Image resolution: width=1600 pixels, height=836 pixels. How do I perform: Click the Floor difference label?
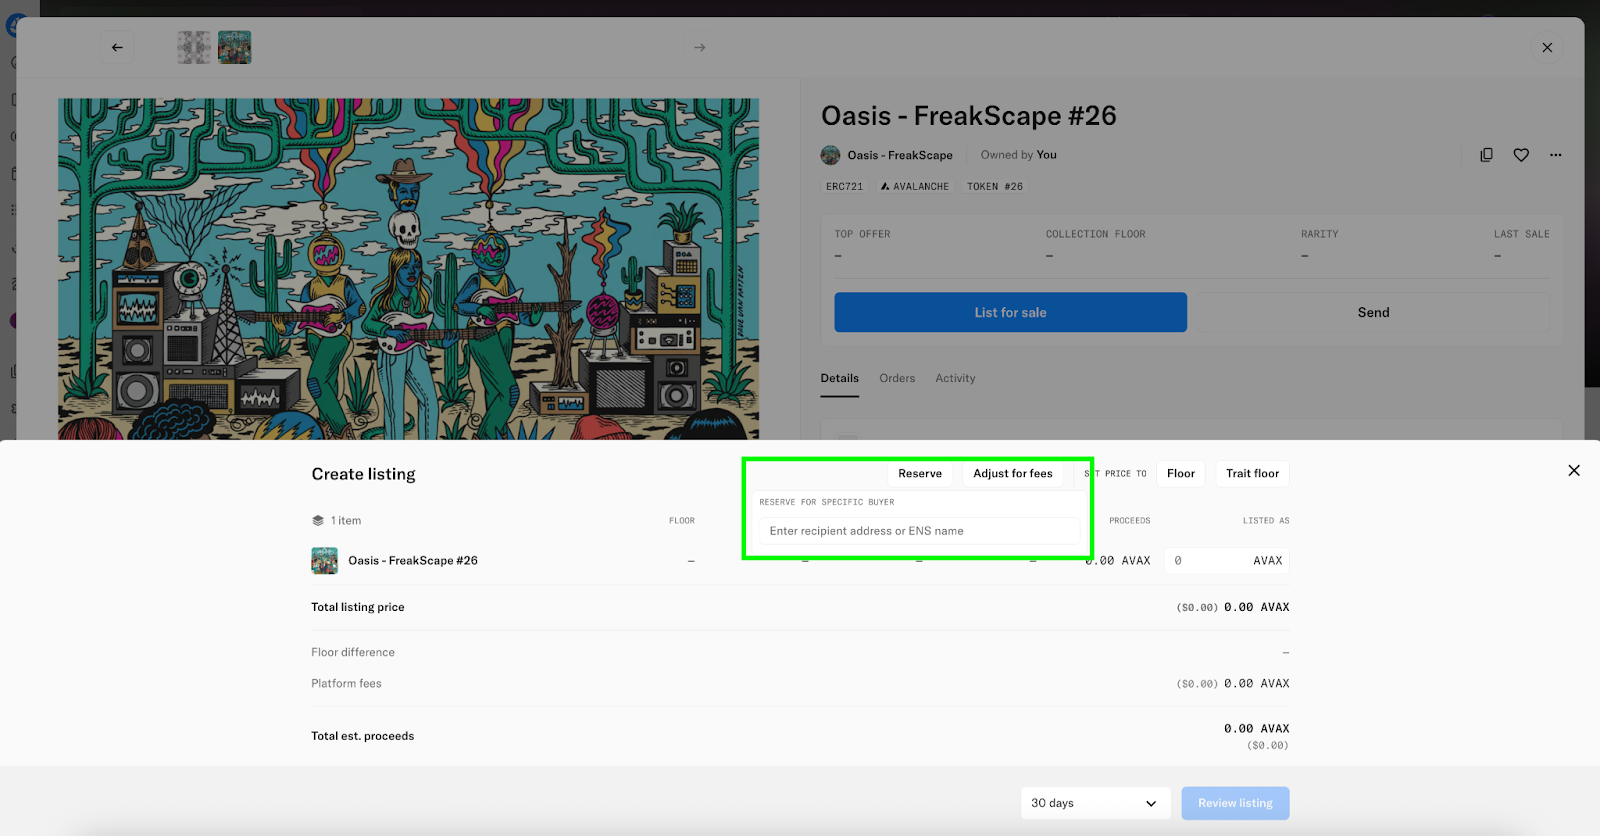(x=353, y=652)
